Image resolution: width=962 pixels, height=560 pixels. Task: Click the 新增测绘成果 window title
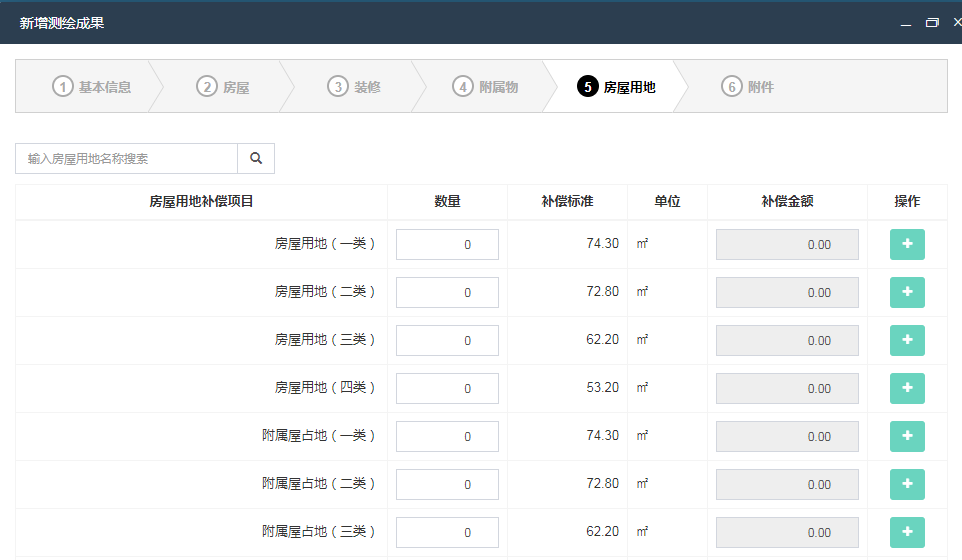pos(62,23)
